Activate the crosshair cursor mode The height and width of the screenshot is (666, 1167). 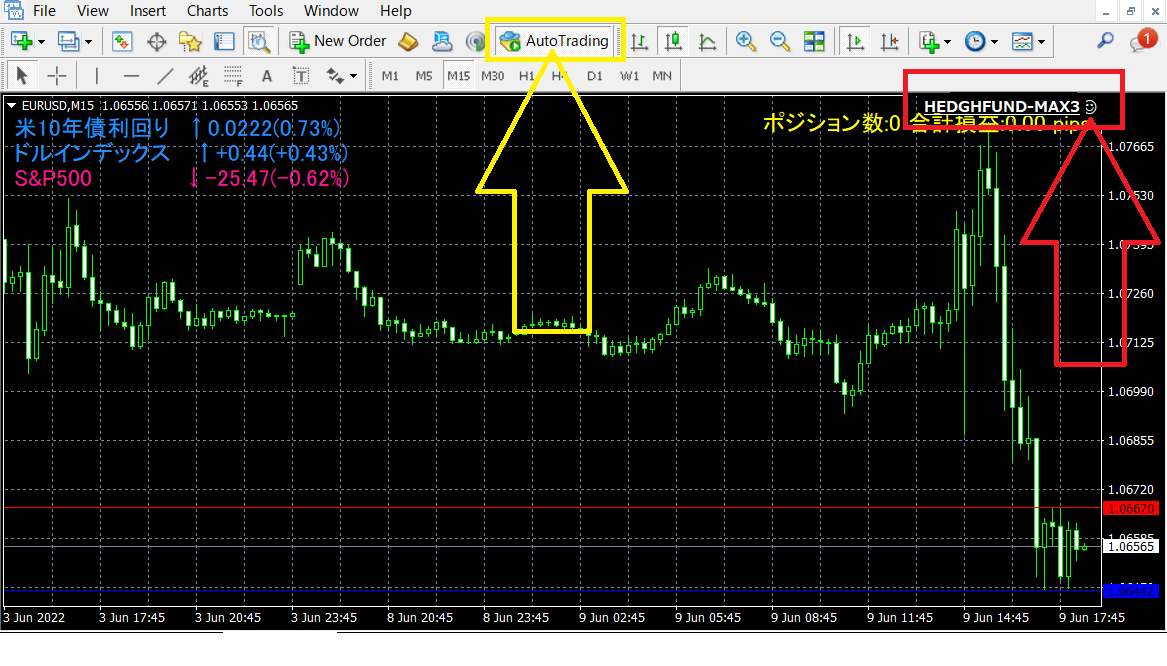point(57,76)
